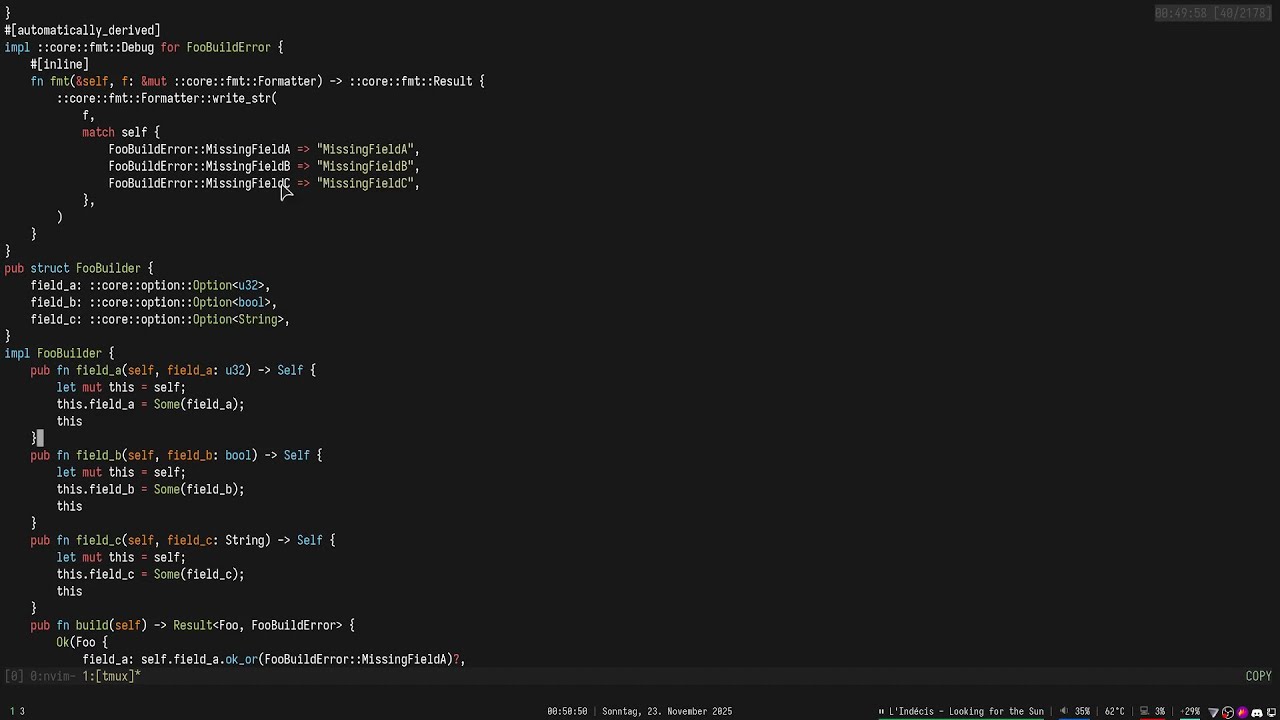1280x720 pixels.
Task: Click the pub fn build method signature
Action: coord(192,625)
